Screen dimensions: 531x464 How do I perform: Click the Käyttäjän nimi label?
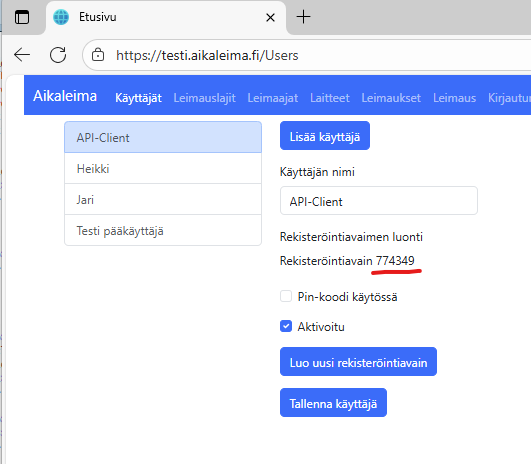317,172
